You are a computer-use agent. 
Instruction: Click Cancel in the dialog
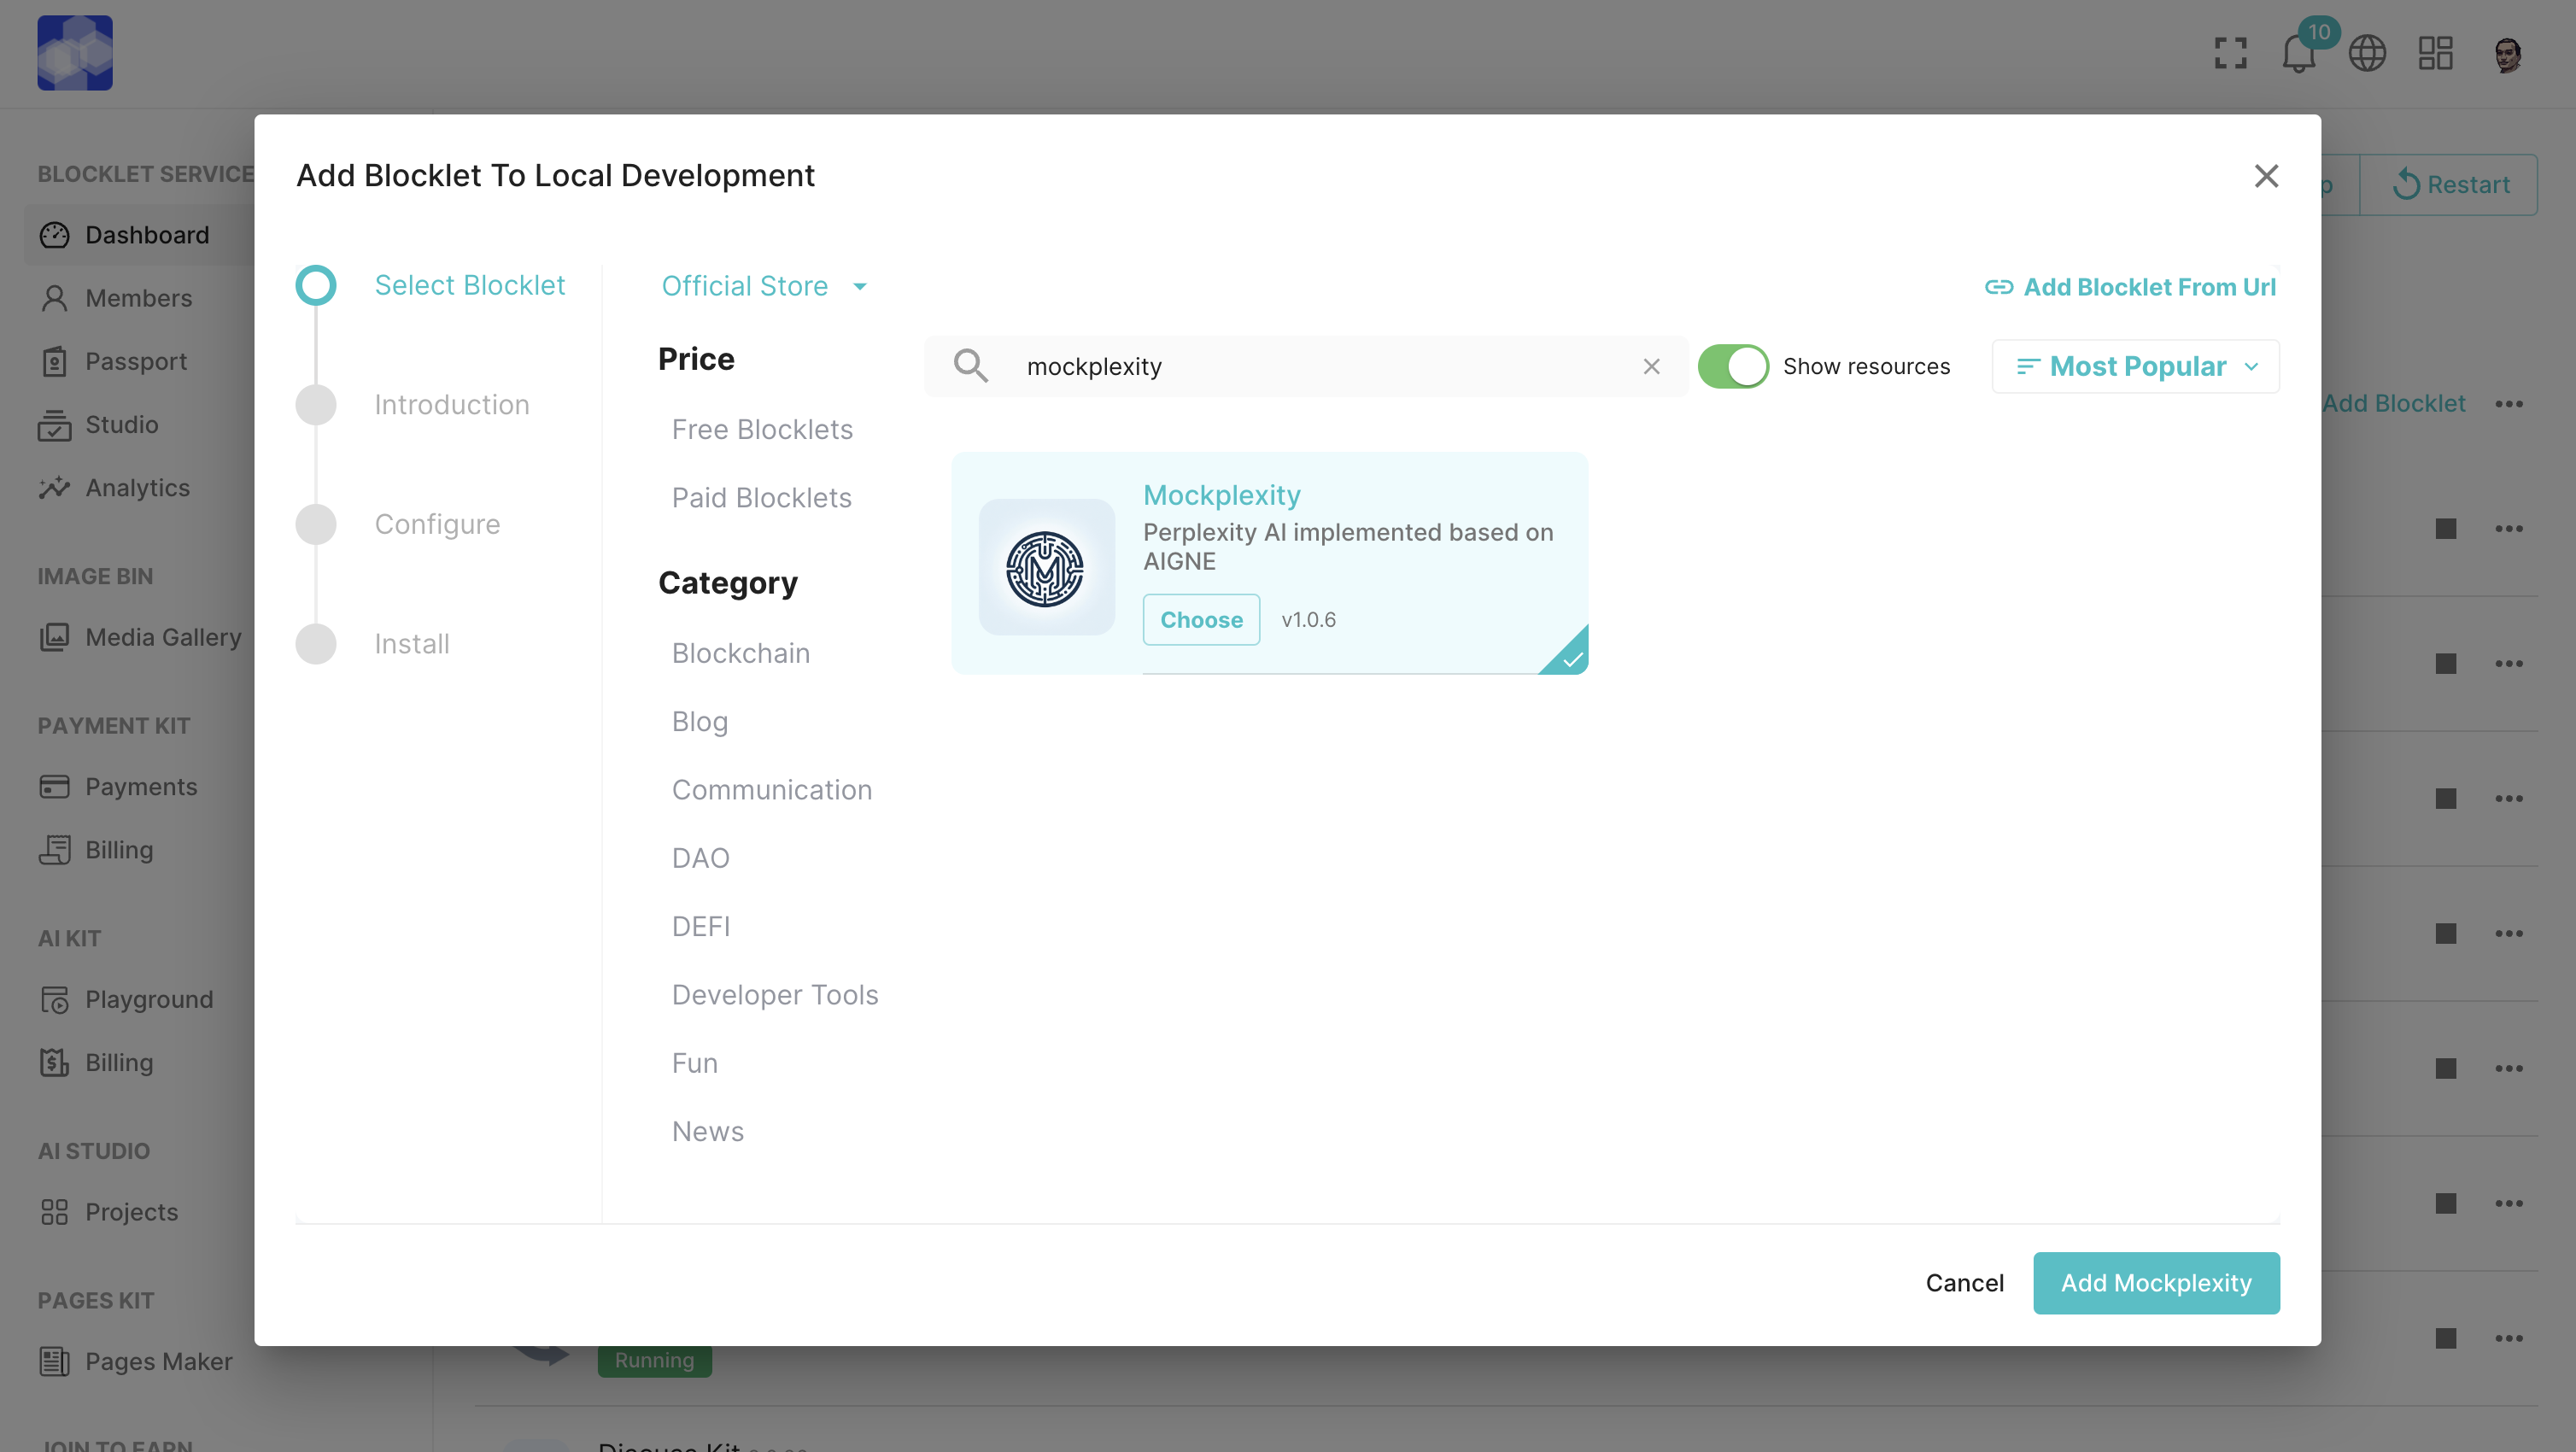coord(1963,1282)
